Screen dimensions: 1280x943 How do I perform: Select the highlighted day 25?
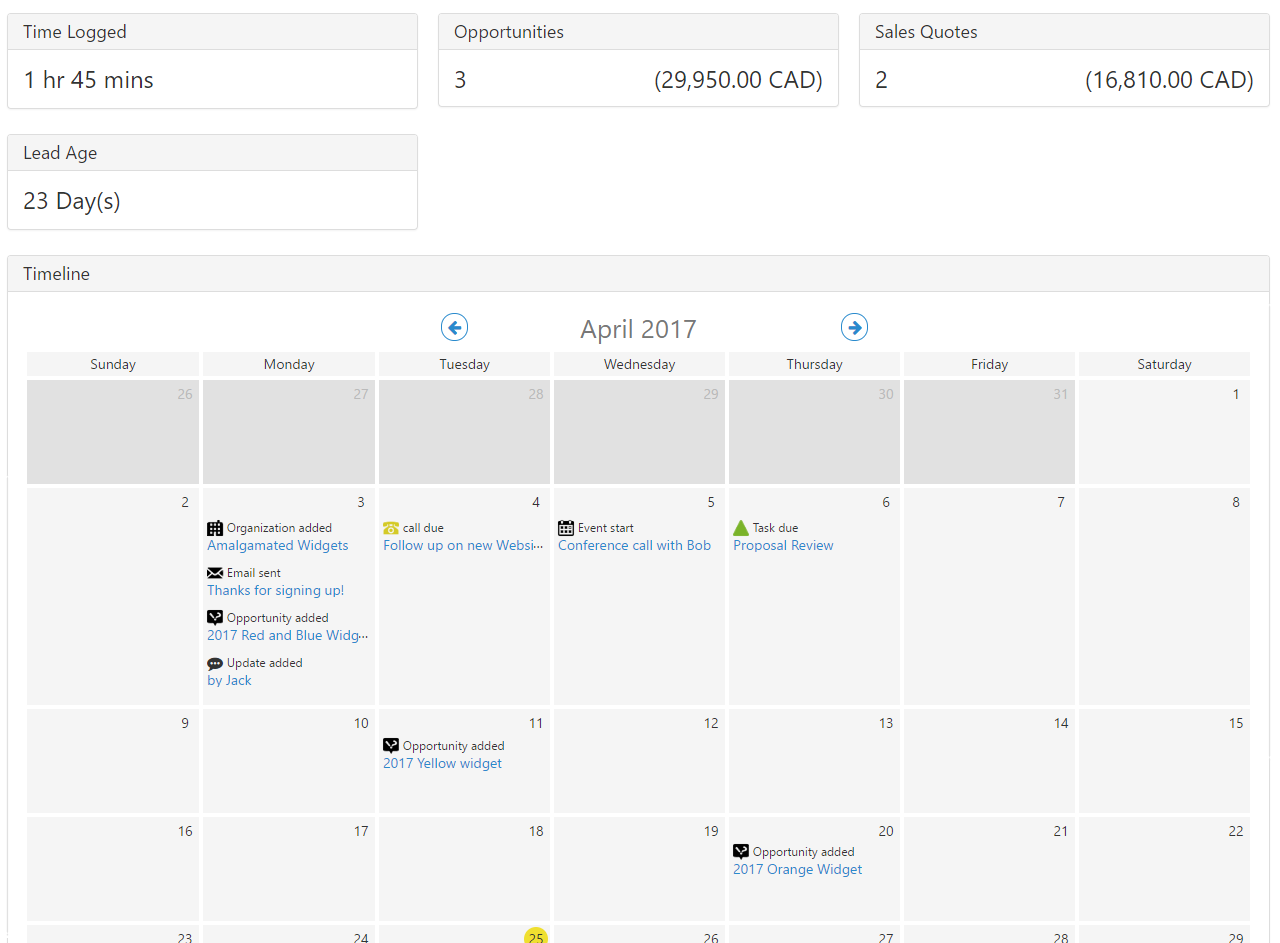pos(536,936)
